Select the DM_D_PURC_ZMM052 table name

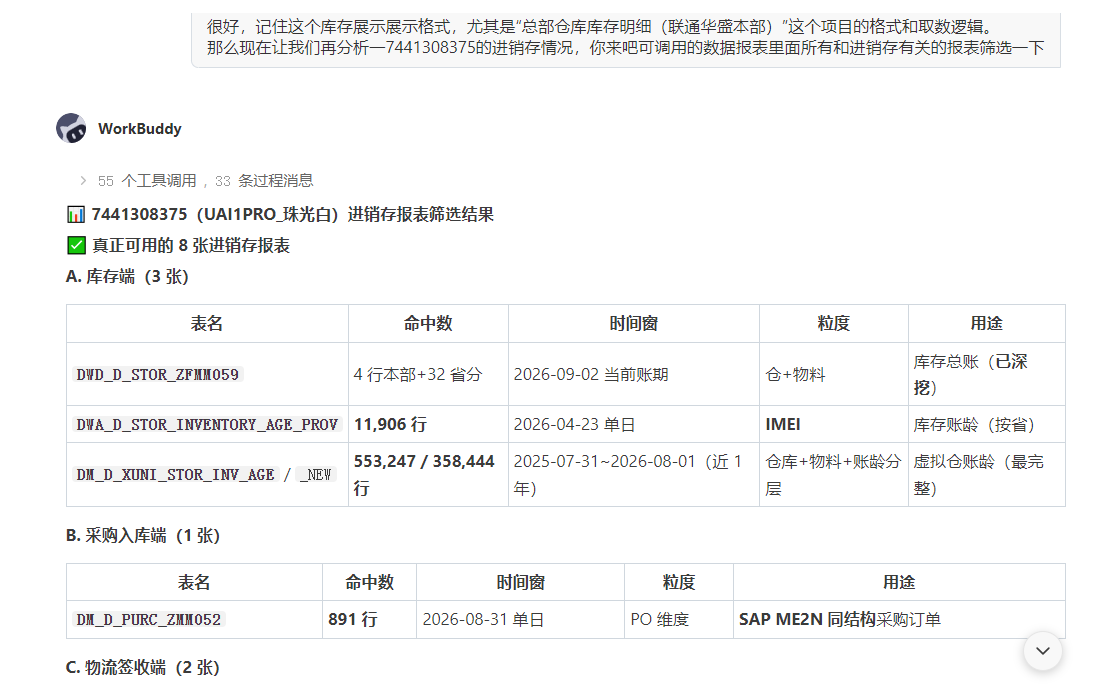149,620
